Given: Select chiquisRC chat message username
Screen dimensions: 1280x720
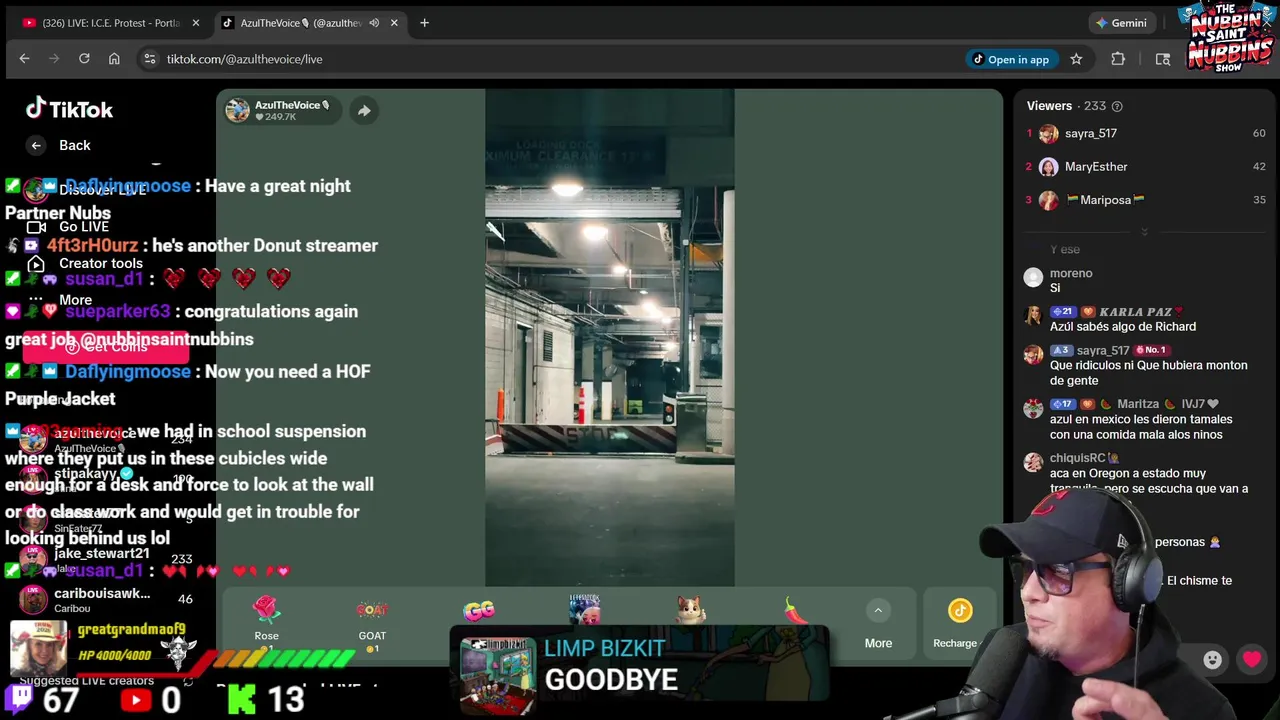Looking at the screenshot, I should point(1077,458).
